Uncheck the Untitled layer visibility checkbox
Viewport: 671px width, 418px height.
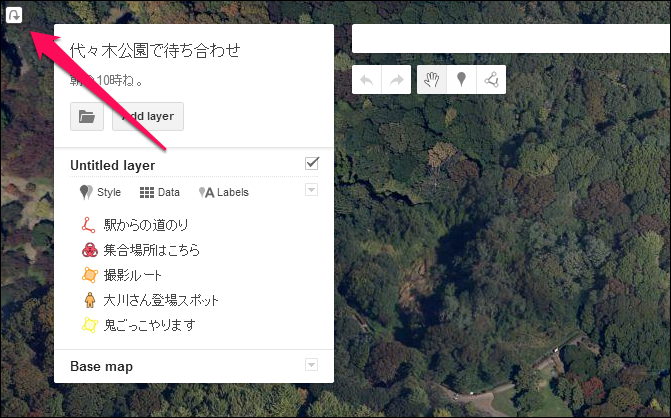[312, 163]
